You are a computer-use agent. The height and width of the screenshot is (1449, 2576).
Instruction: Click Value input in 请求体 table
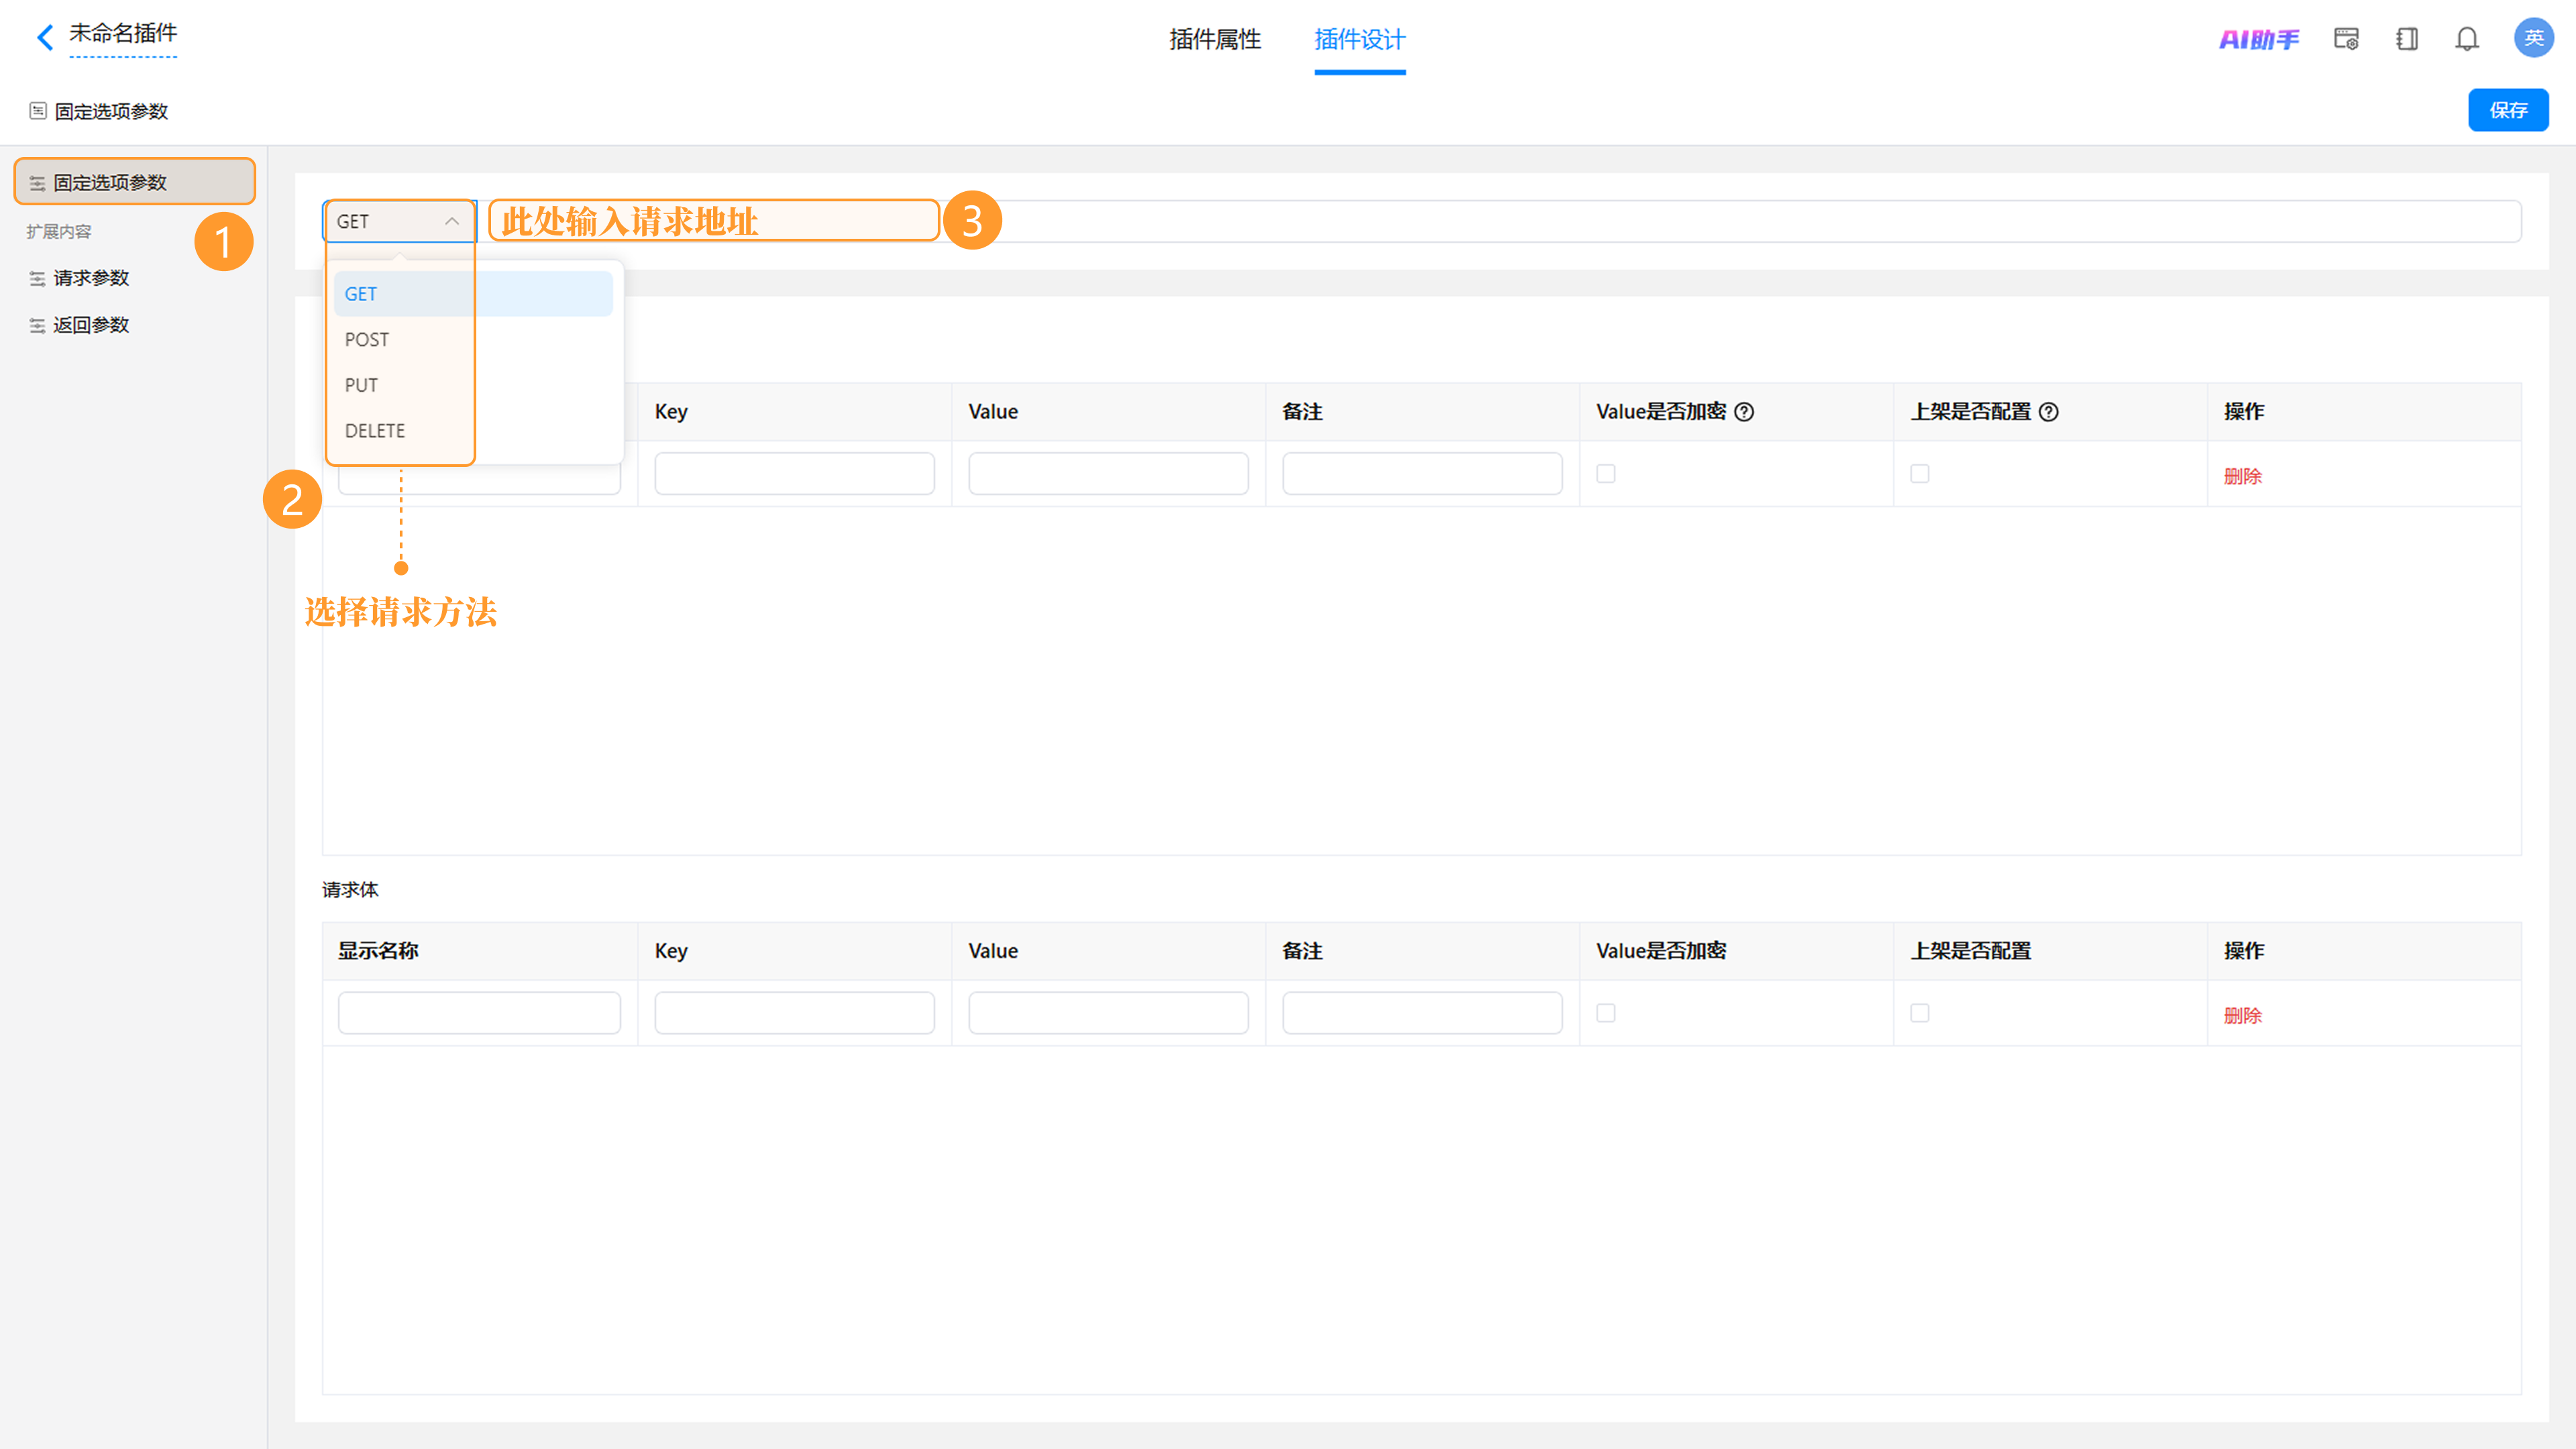coord(1108,1013)
